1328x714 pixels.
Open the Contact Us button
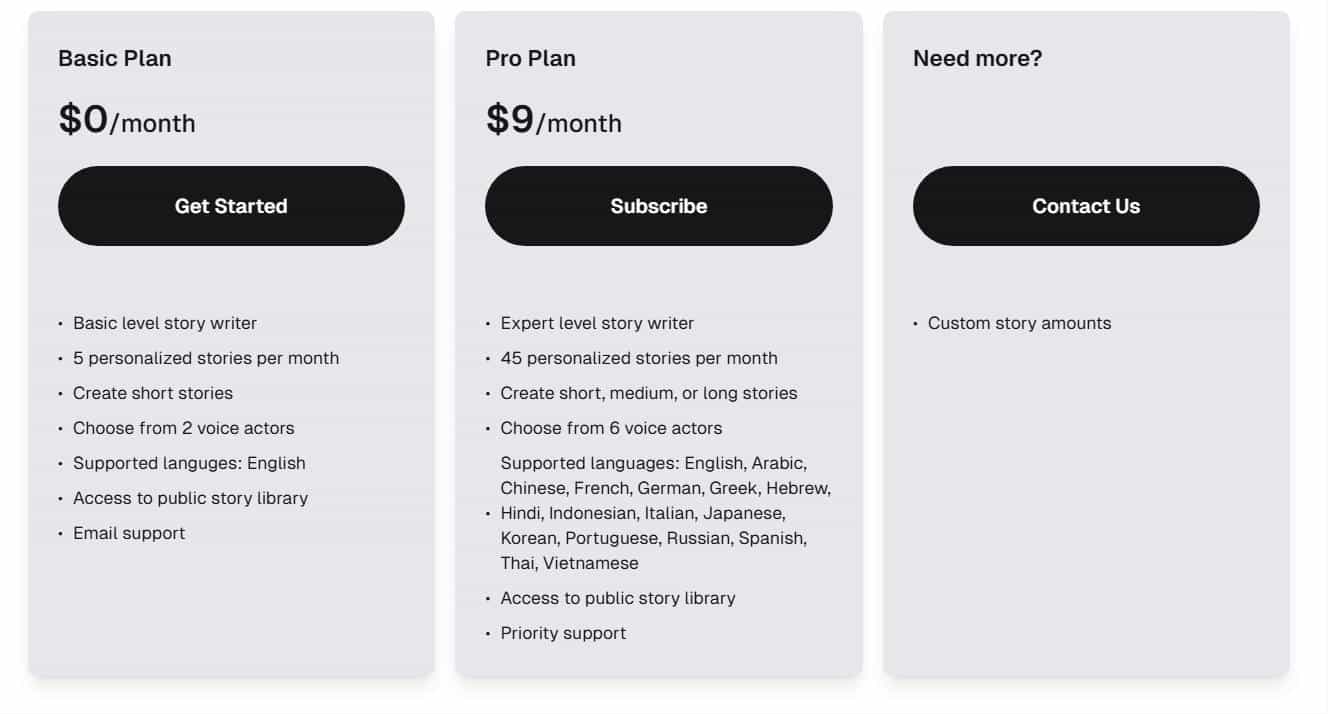1086,206
